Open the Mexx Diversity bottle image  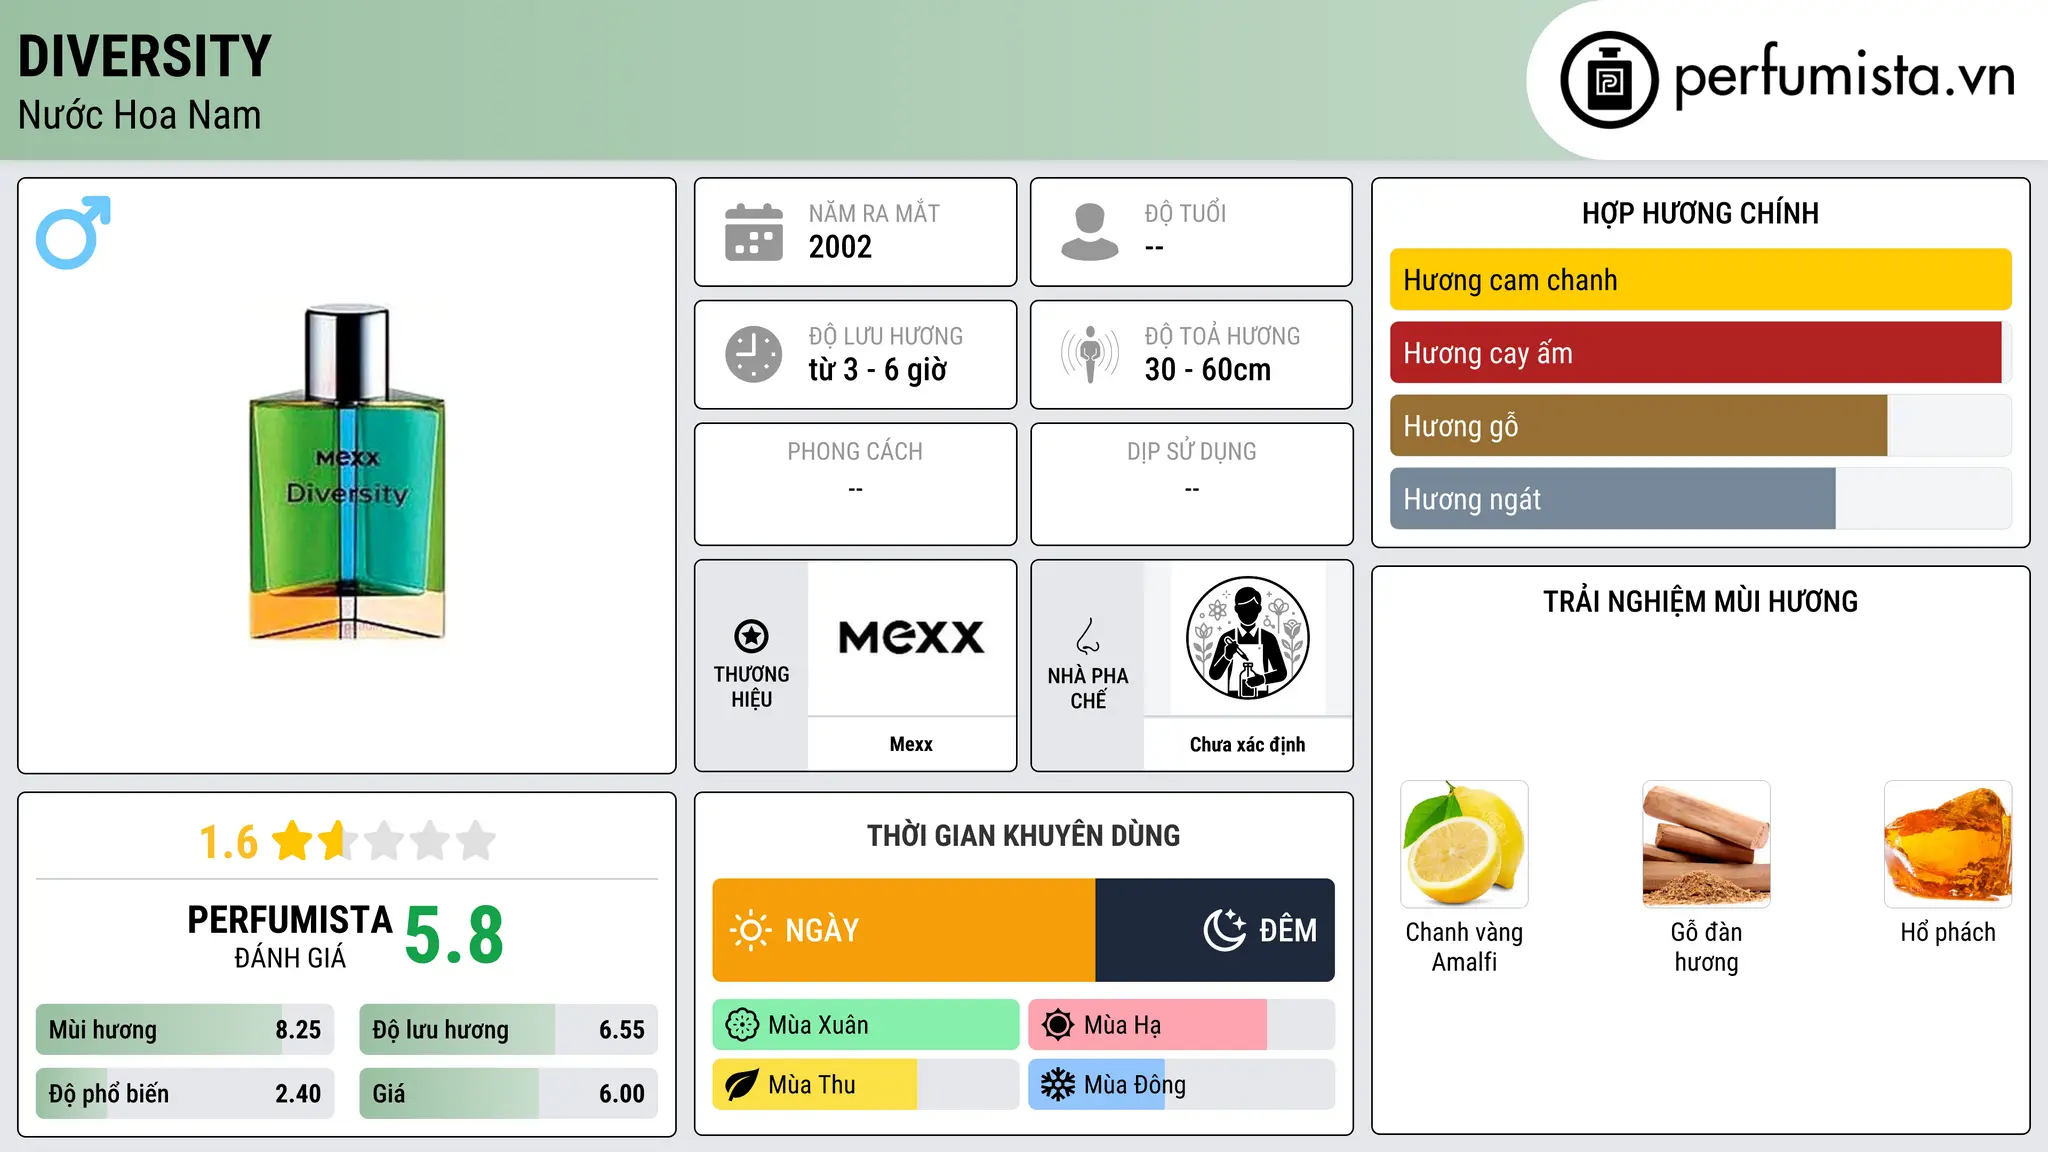pyautogui.click(x=347, y=473)
